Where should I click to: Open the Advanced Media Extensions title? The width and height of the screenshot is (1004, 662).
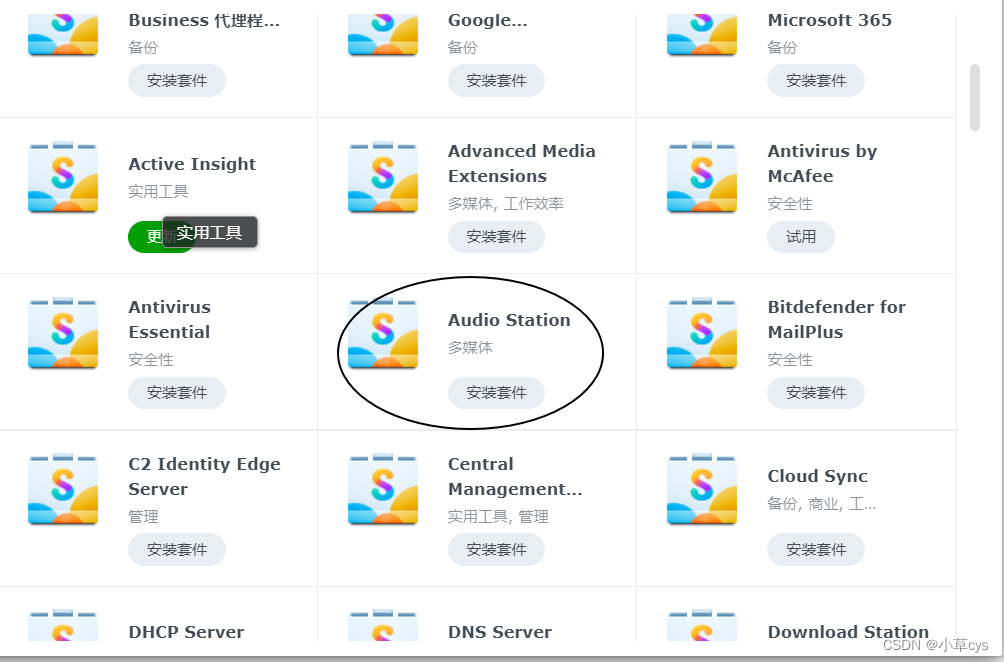522,163
